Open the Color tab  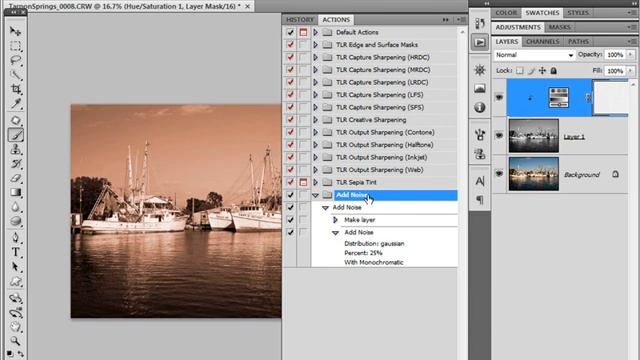[x=506, y=13]
